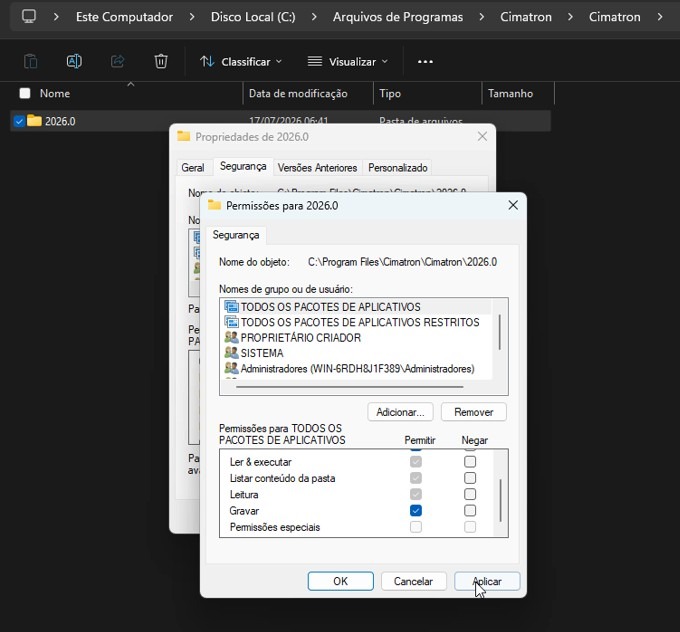Expand the chevron after Arquivos de Programas
The width and height of the screenshot is (680, 632).
[481, 17]
